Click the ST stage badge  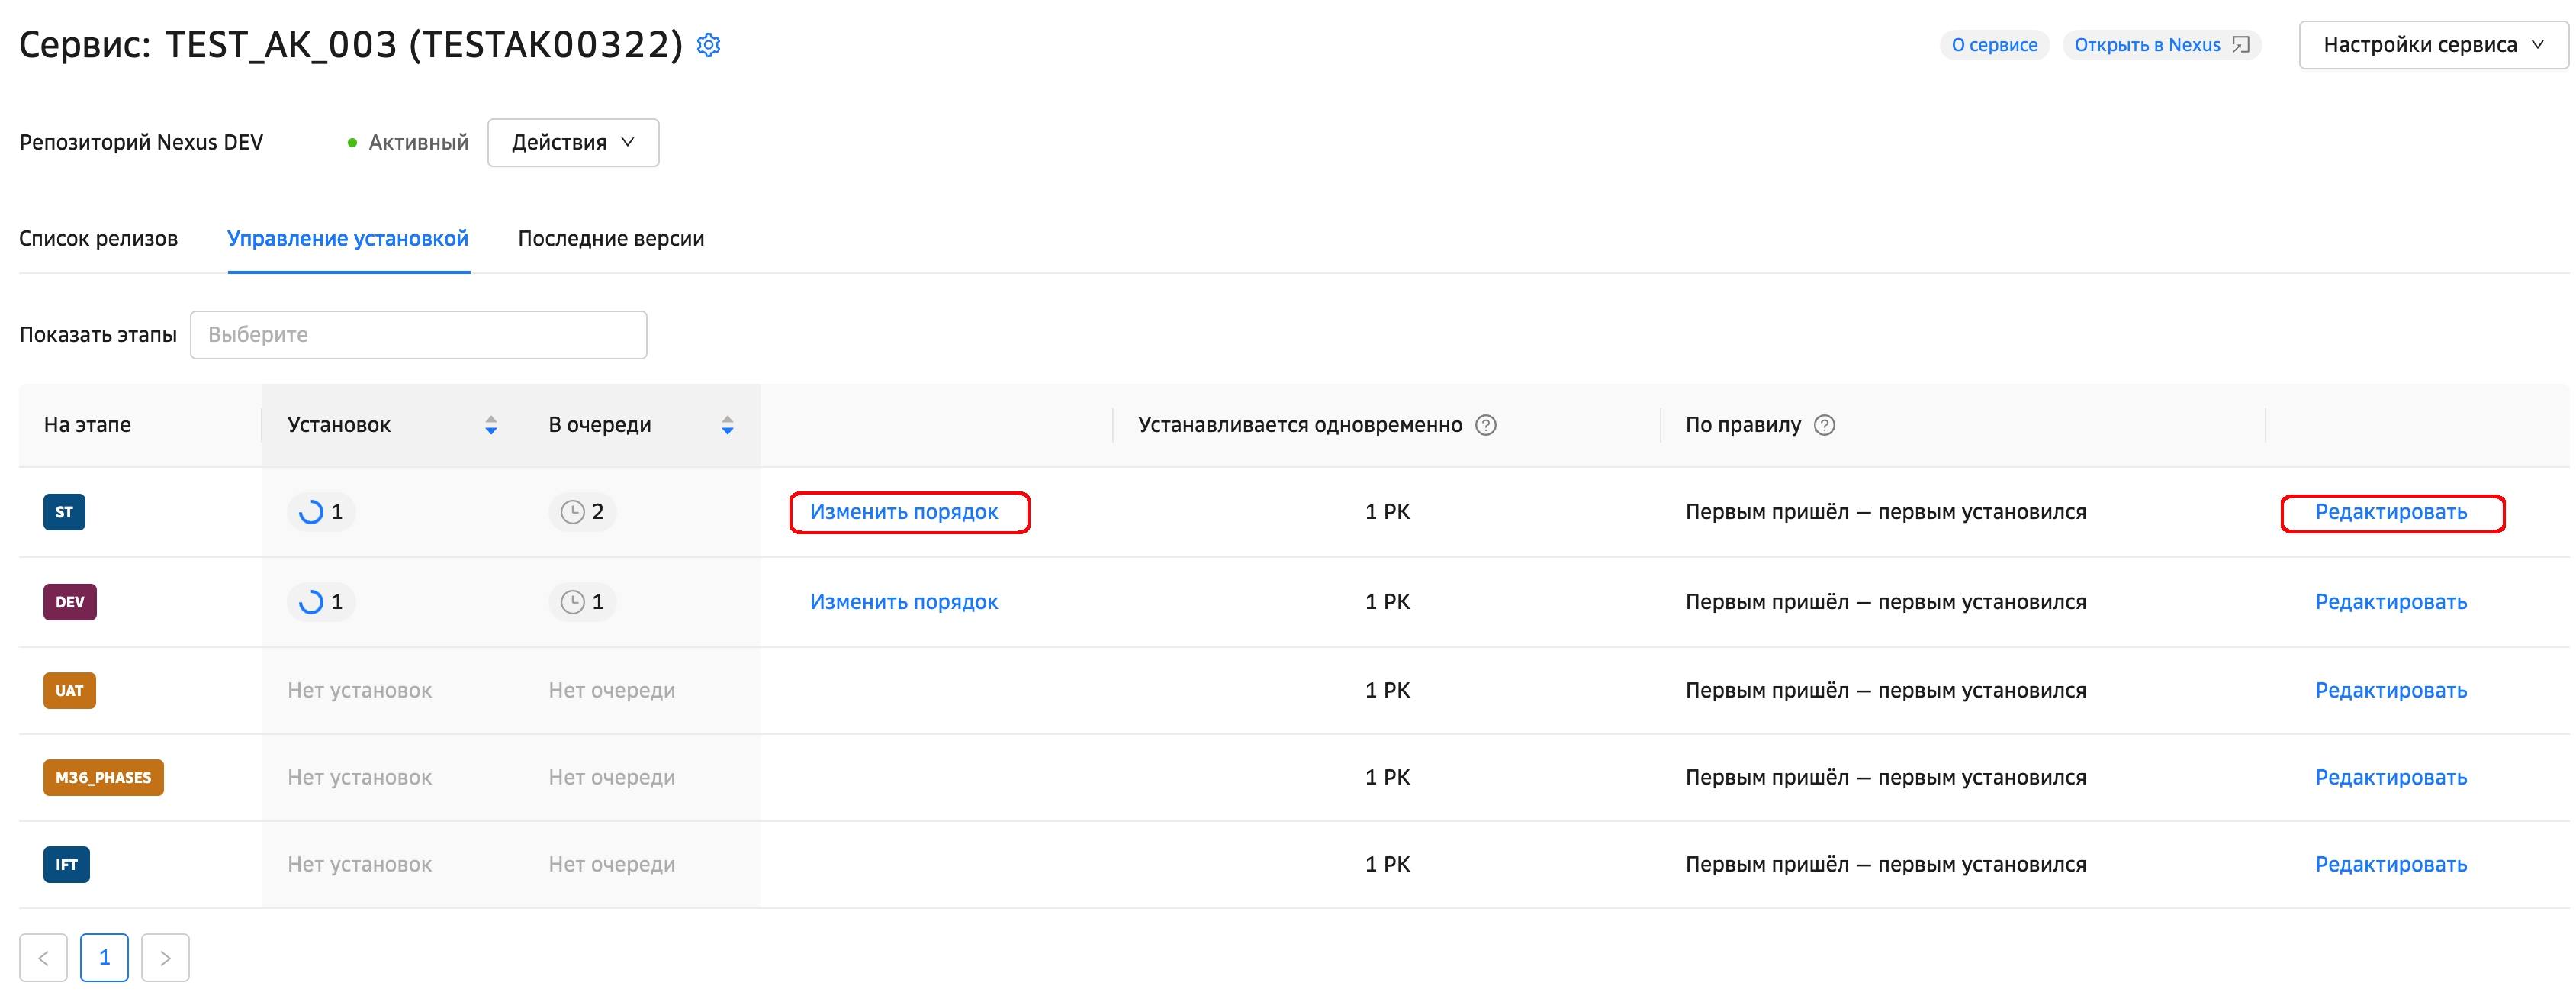pyautogui.click(x=64, y=512)
